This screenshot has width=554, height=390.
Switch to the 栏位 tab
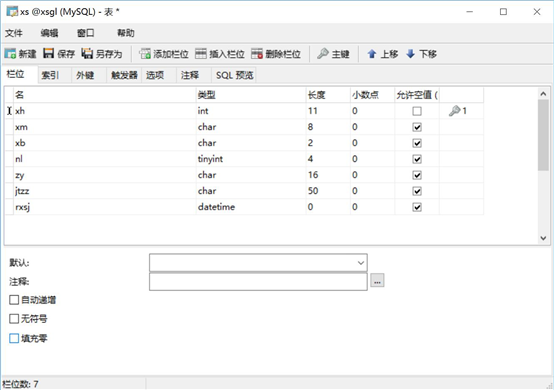click(20, 74)
